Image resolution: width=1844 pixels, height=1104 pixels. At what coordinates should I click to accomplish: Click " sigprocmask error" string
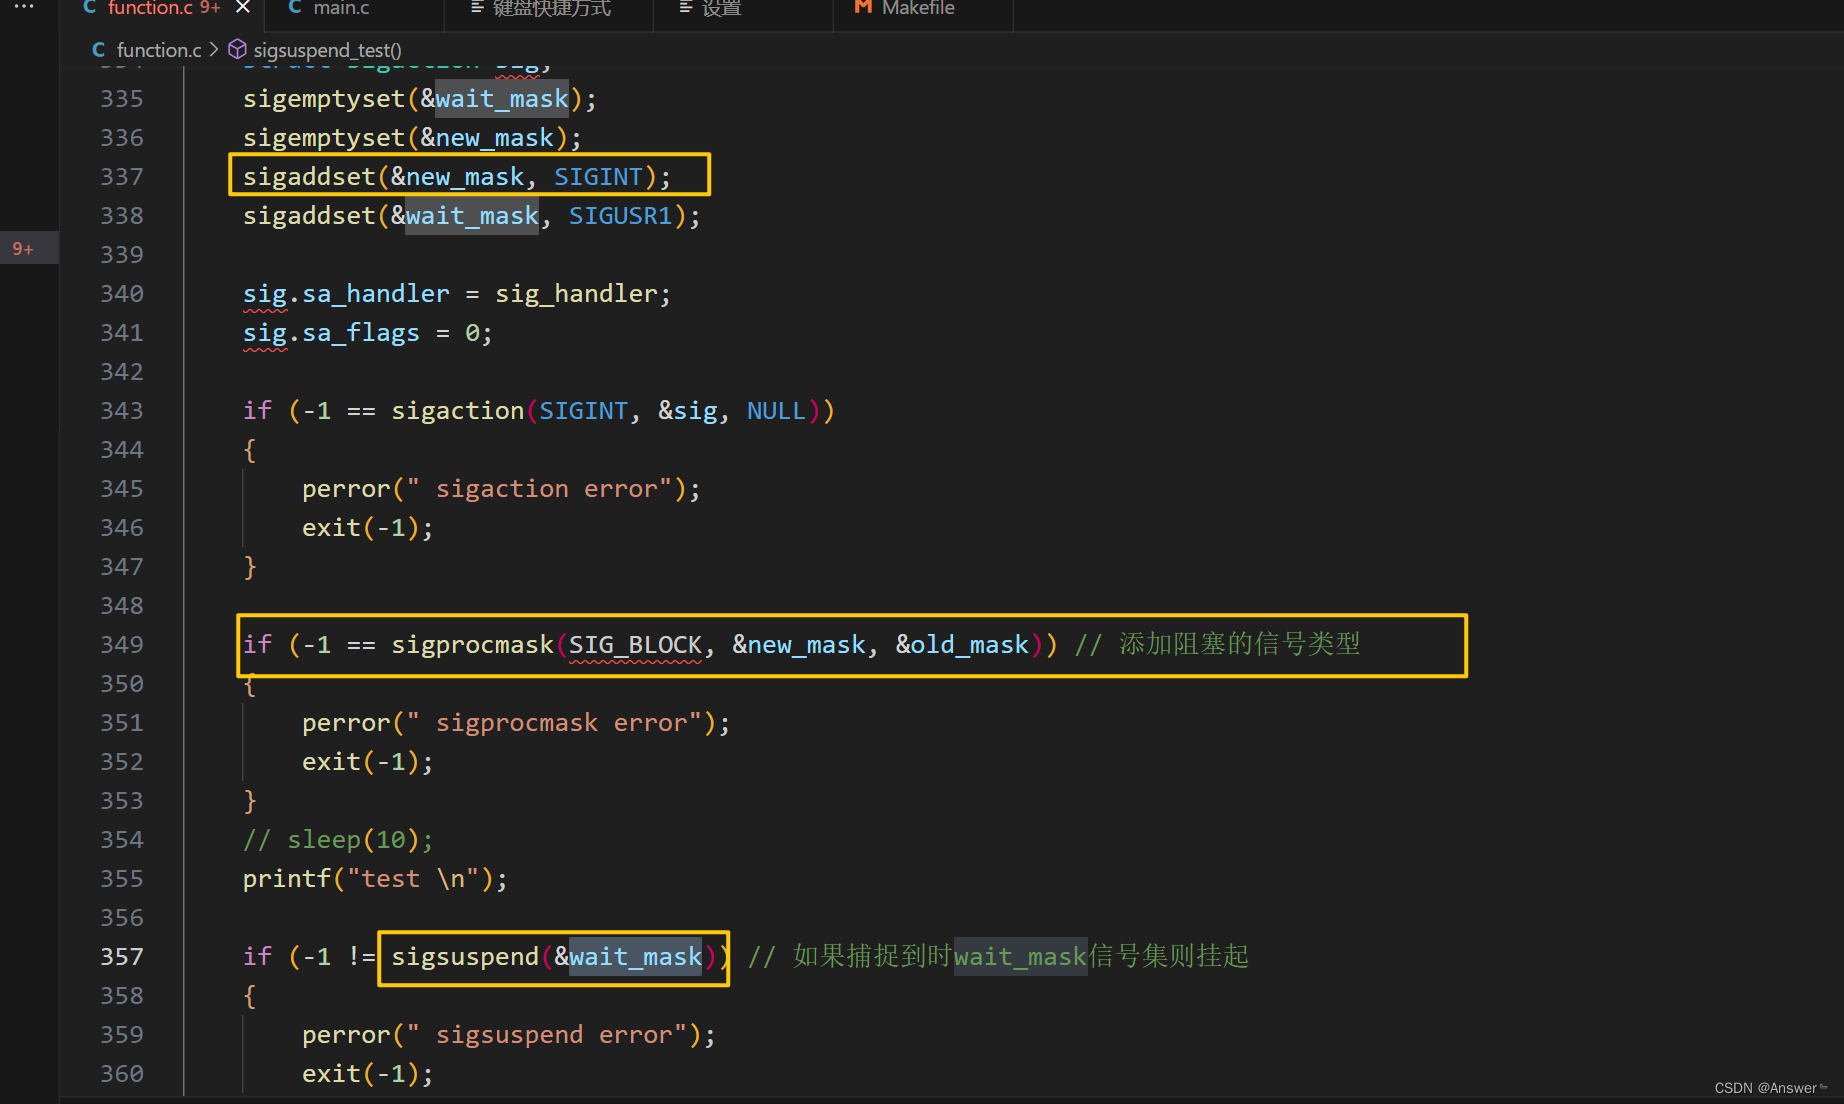click(x=554, y=723)
